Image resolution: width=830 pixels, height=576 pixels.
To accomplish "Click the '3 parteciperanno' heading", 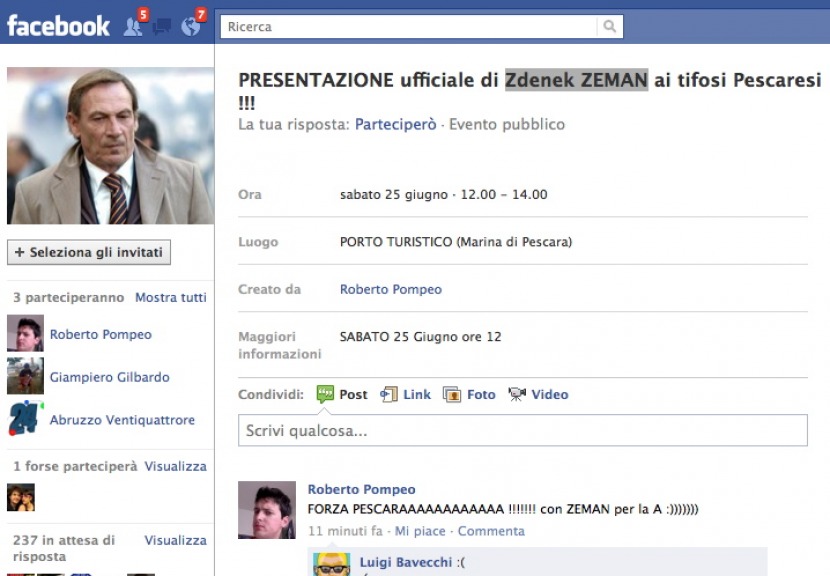I will click(x=68, y=298).
